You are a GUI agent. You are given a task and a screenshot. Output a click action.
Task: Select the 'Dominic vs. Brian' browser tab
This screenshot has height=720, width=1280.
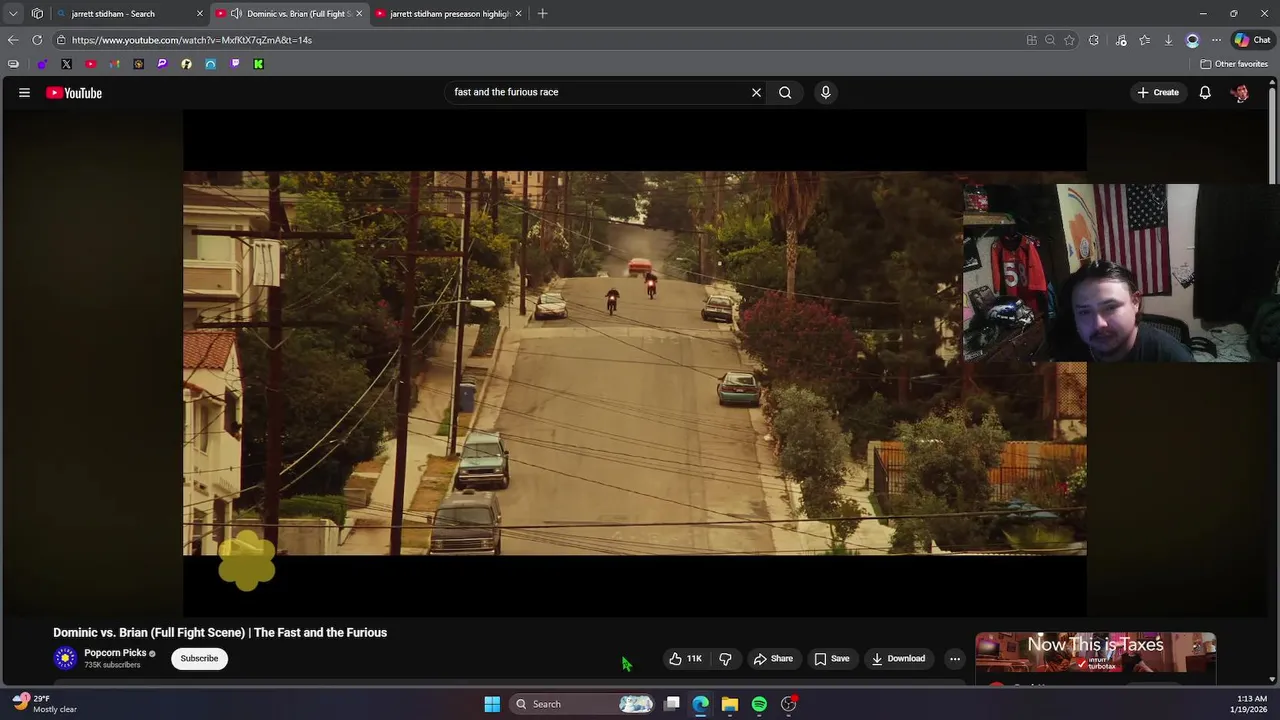pos(290,14)
